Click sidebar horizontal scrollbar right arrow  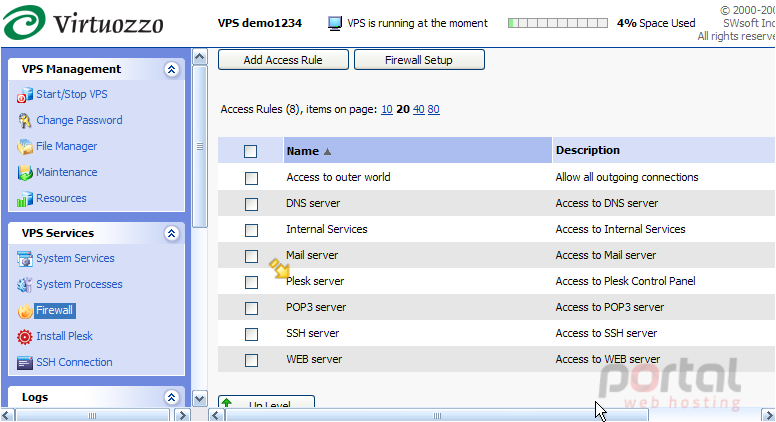(182, 415)
